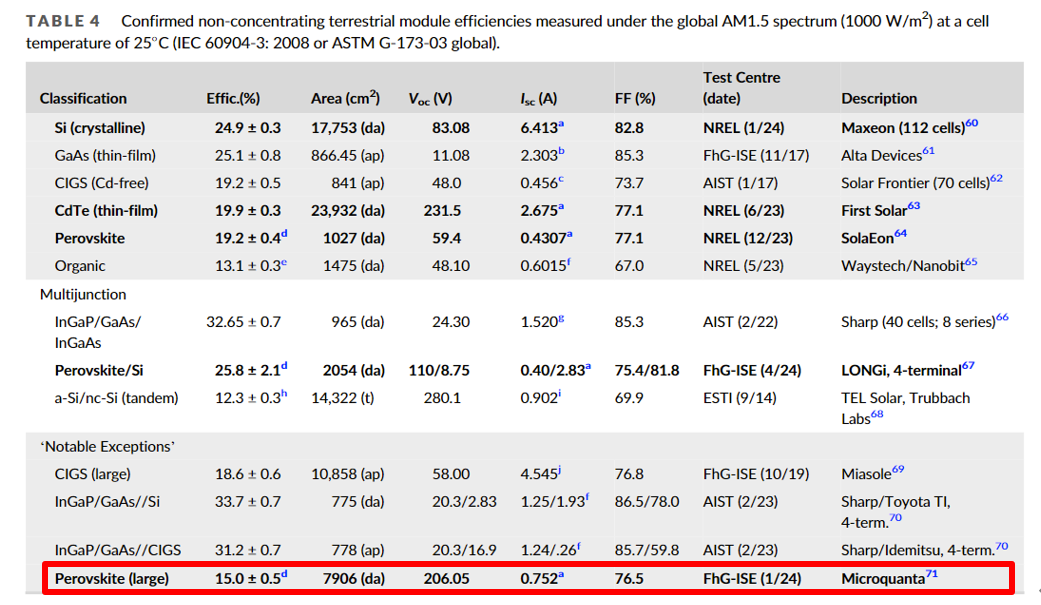Select footnote d on 19.2 ± 0.4
The width and height of the screenshot is (1041, 605).
(284, 233)
